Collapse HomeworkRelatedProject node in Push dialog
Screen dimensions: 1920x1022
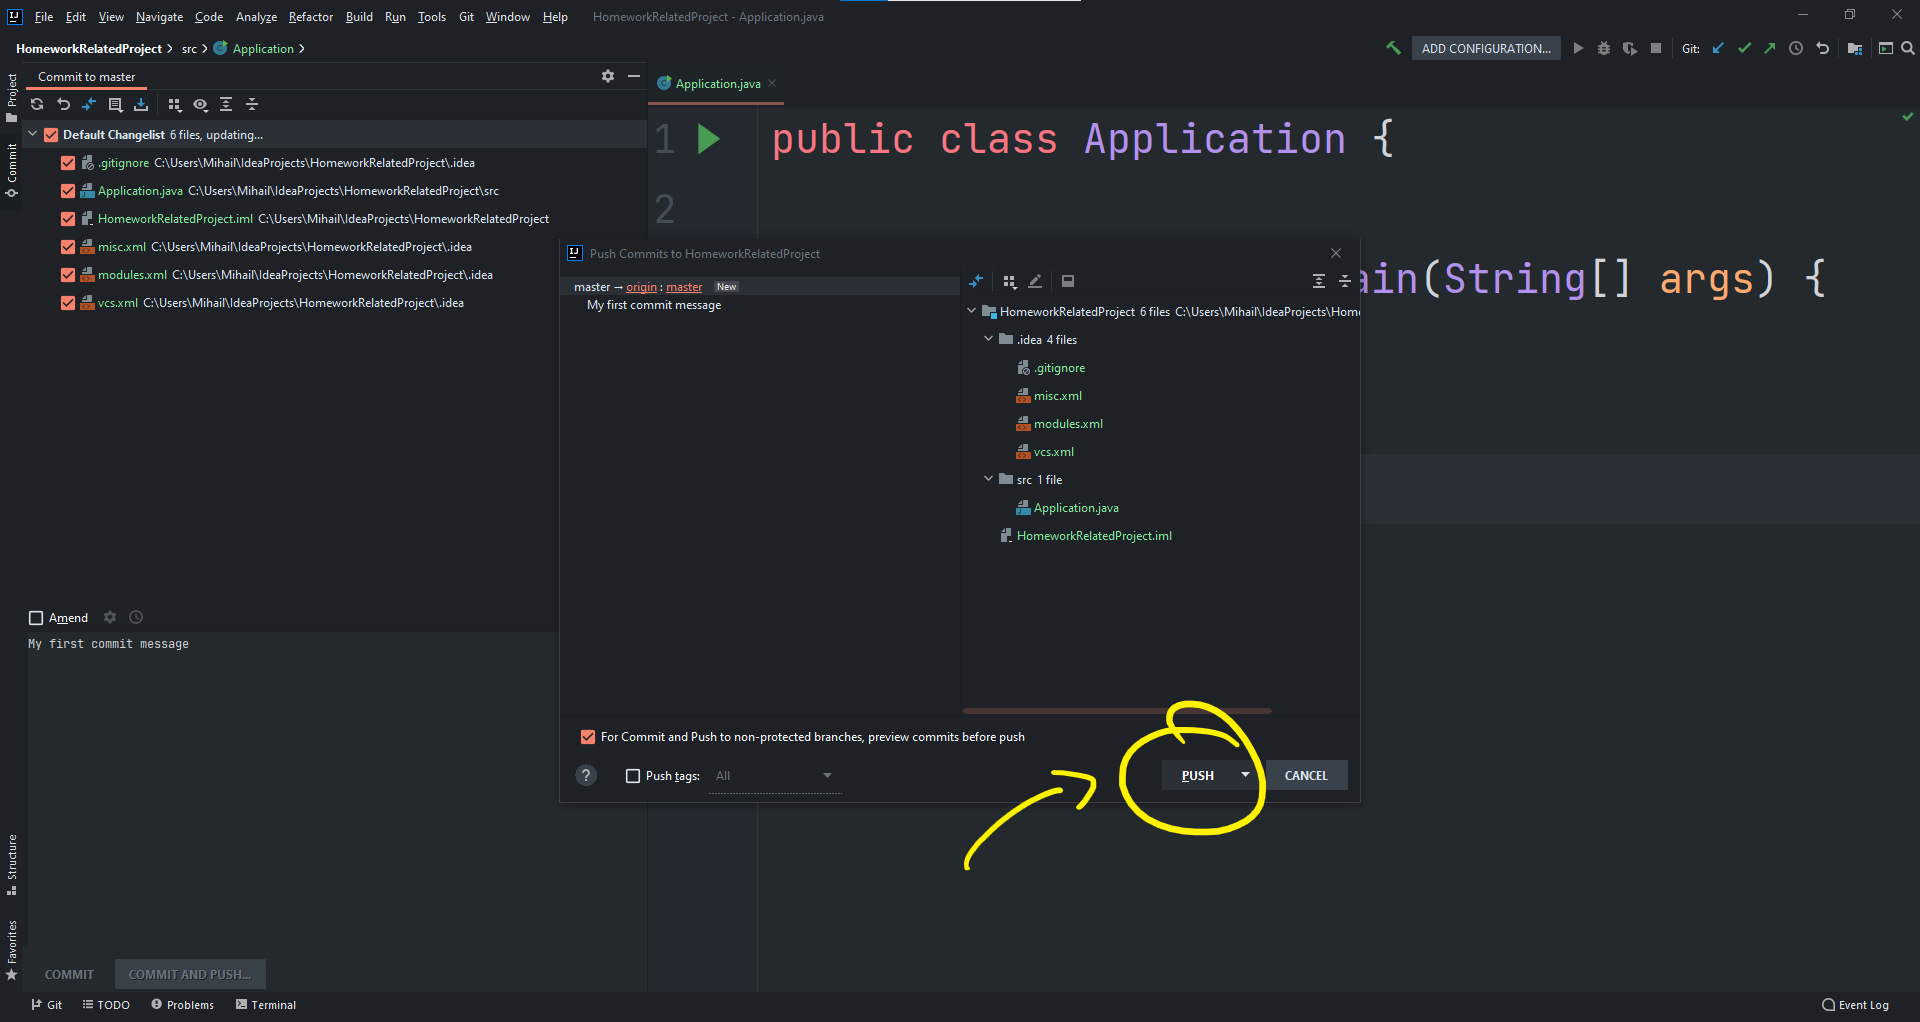(971, 311)
